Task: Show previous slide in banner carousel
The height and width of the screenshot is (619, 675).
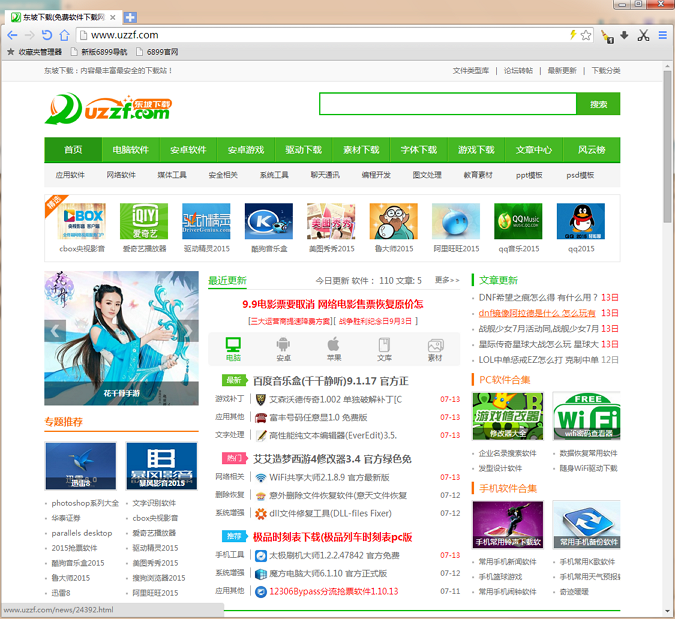Action: 55,331
